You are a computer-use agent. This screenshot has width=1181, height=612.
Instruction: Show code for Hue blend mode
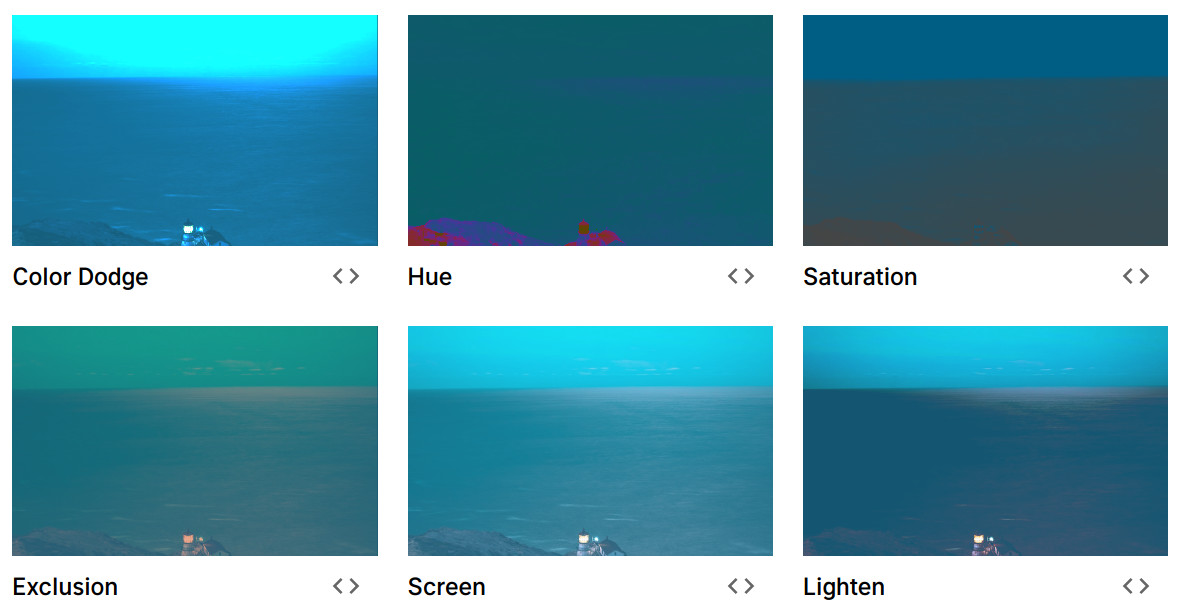(x=740, y=276)
